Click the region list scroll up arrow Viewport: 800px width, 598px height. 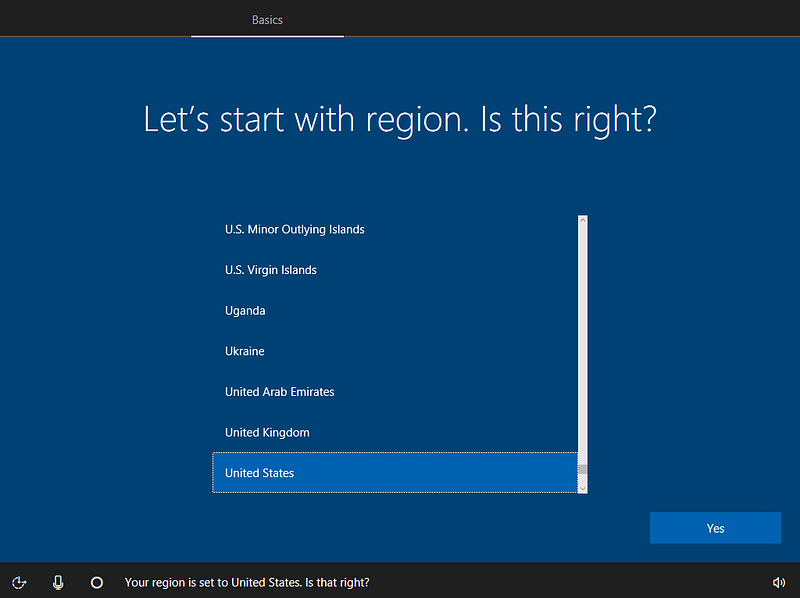[x=583, y=220]
